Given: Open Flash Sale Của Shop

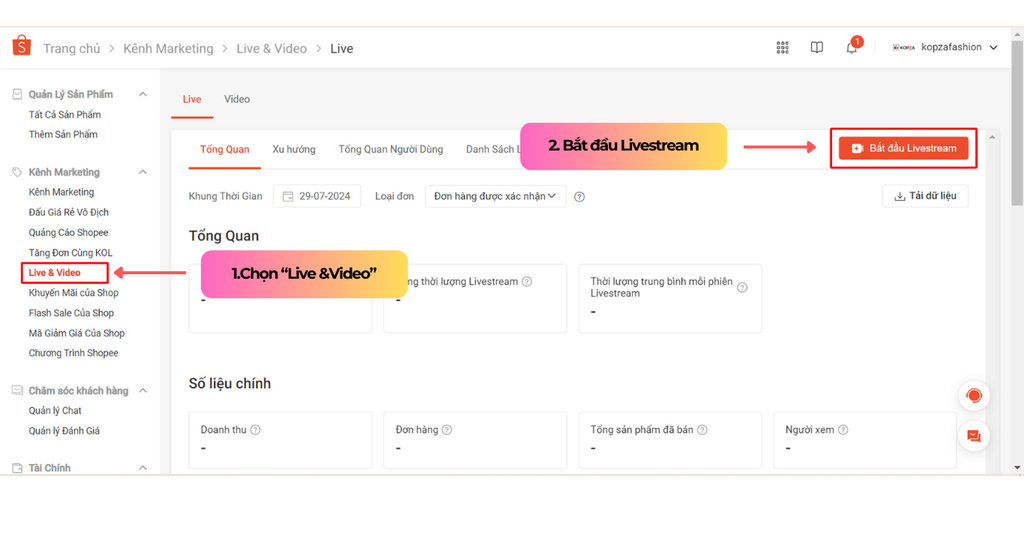Looking at the screenshot, I should (71, 313).
